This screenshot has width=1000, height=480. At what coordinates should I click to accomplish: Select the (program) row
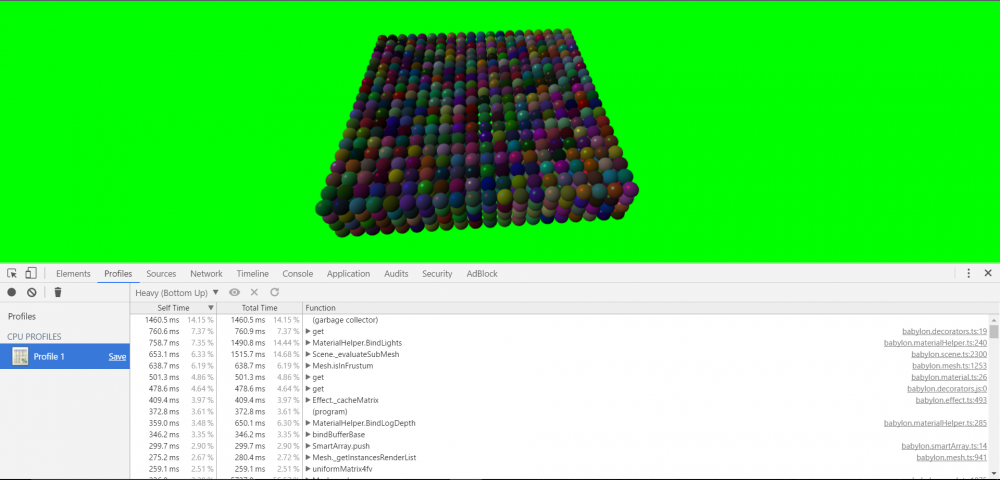(x=561, y=412)
